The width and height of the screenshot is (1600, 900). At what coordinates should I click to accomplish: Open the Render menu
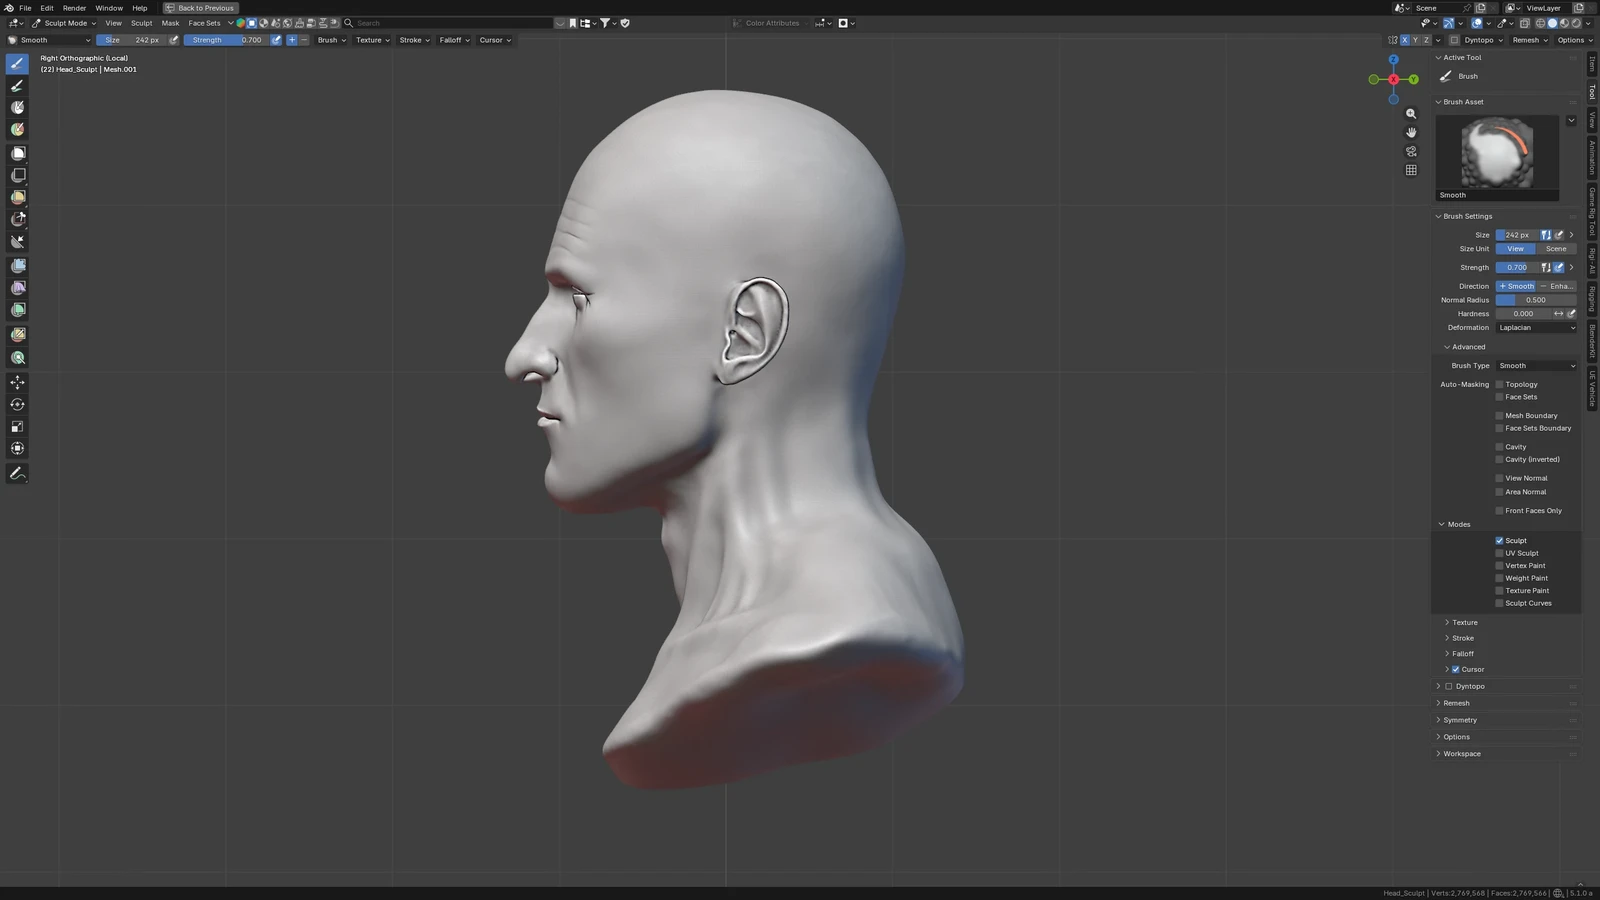click(x=74, y=8)
